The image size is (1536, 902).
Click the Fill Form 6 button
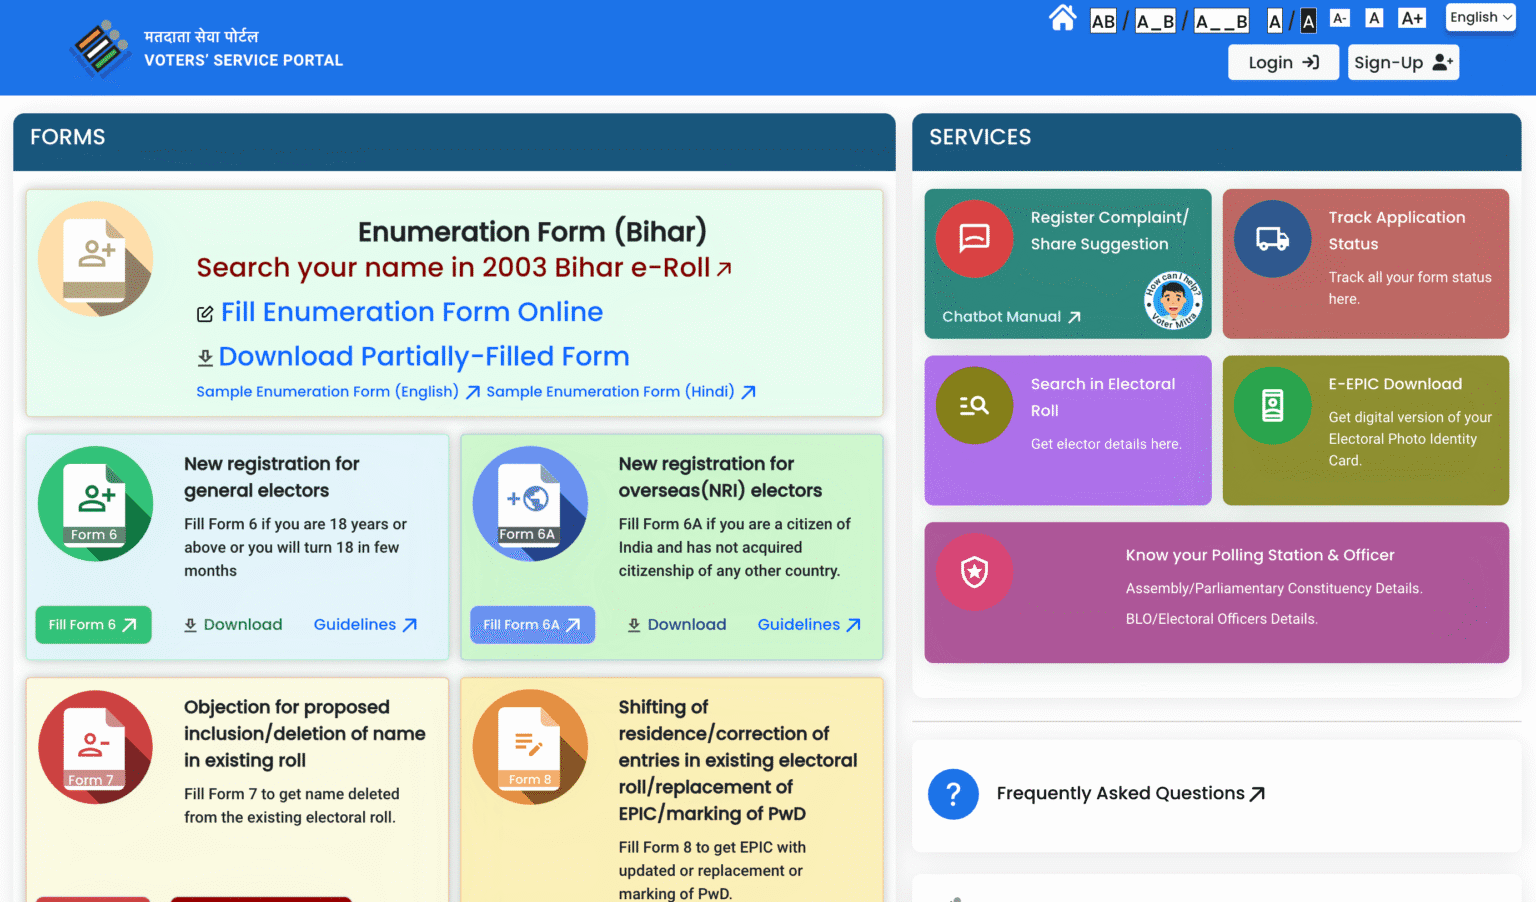click(x=93, y=625)
